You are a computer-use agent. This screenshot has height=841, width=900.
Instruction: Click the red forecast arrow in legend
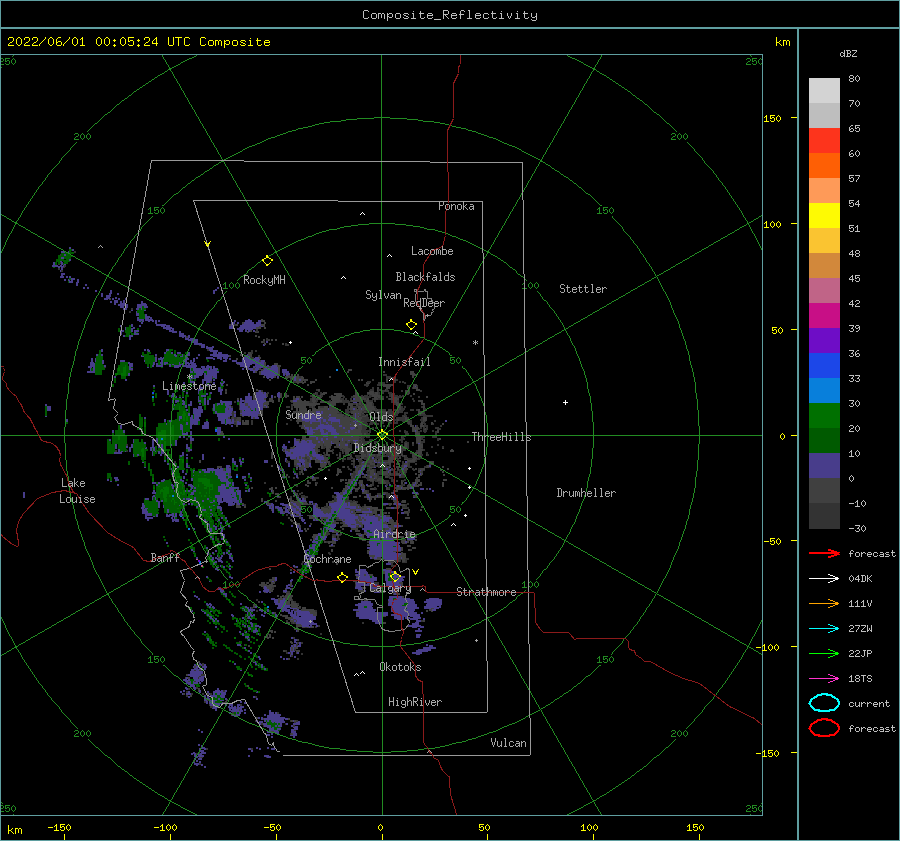824,553
